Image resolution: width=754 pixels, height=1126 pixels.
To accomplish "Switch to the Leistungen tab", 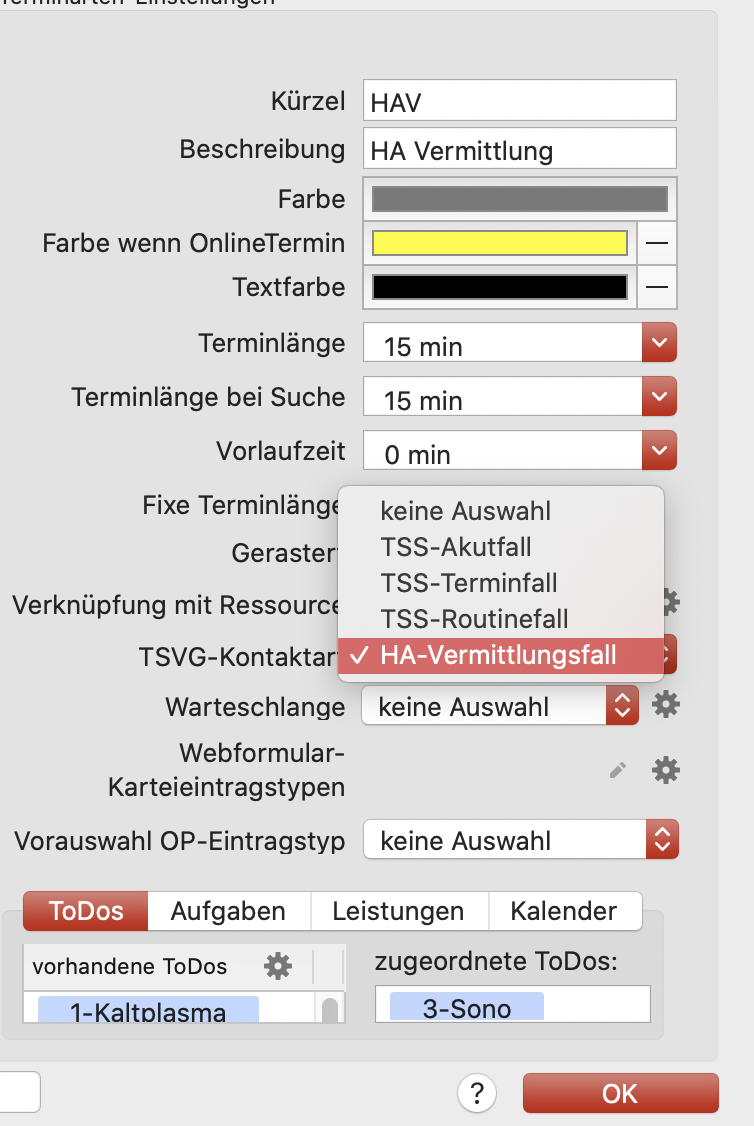I will 398,911.
